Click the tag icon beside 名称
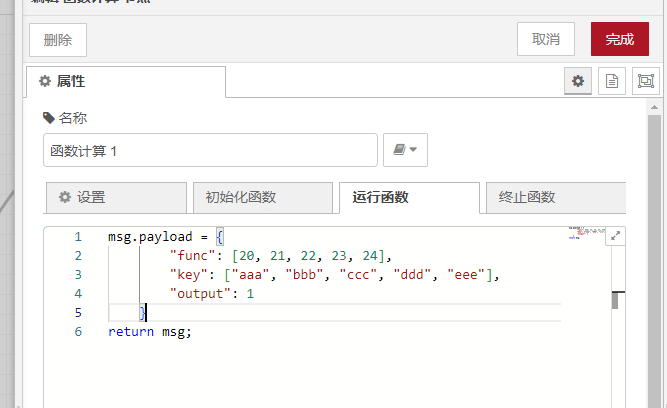This screenshot has height=408, width=667. click(x=49, y=118)
